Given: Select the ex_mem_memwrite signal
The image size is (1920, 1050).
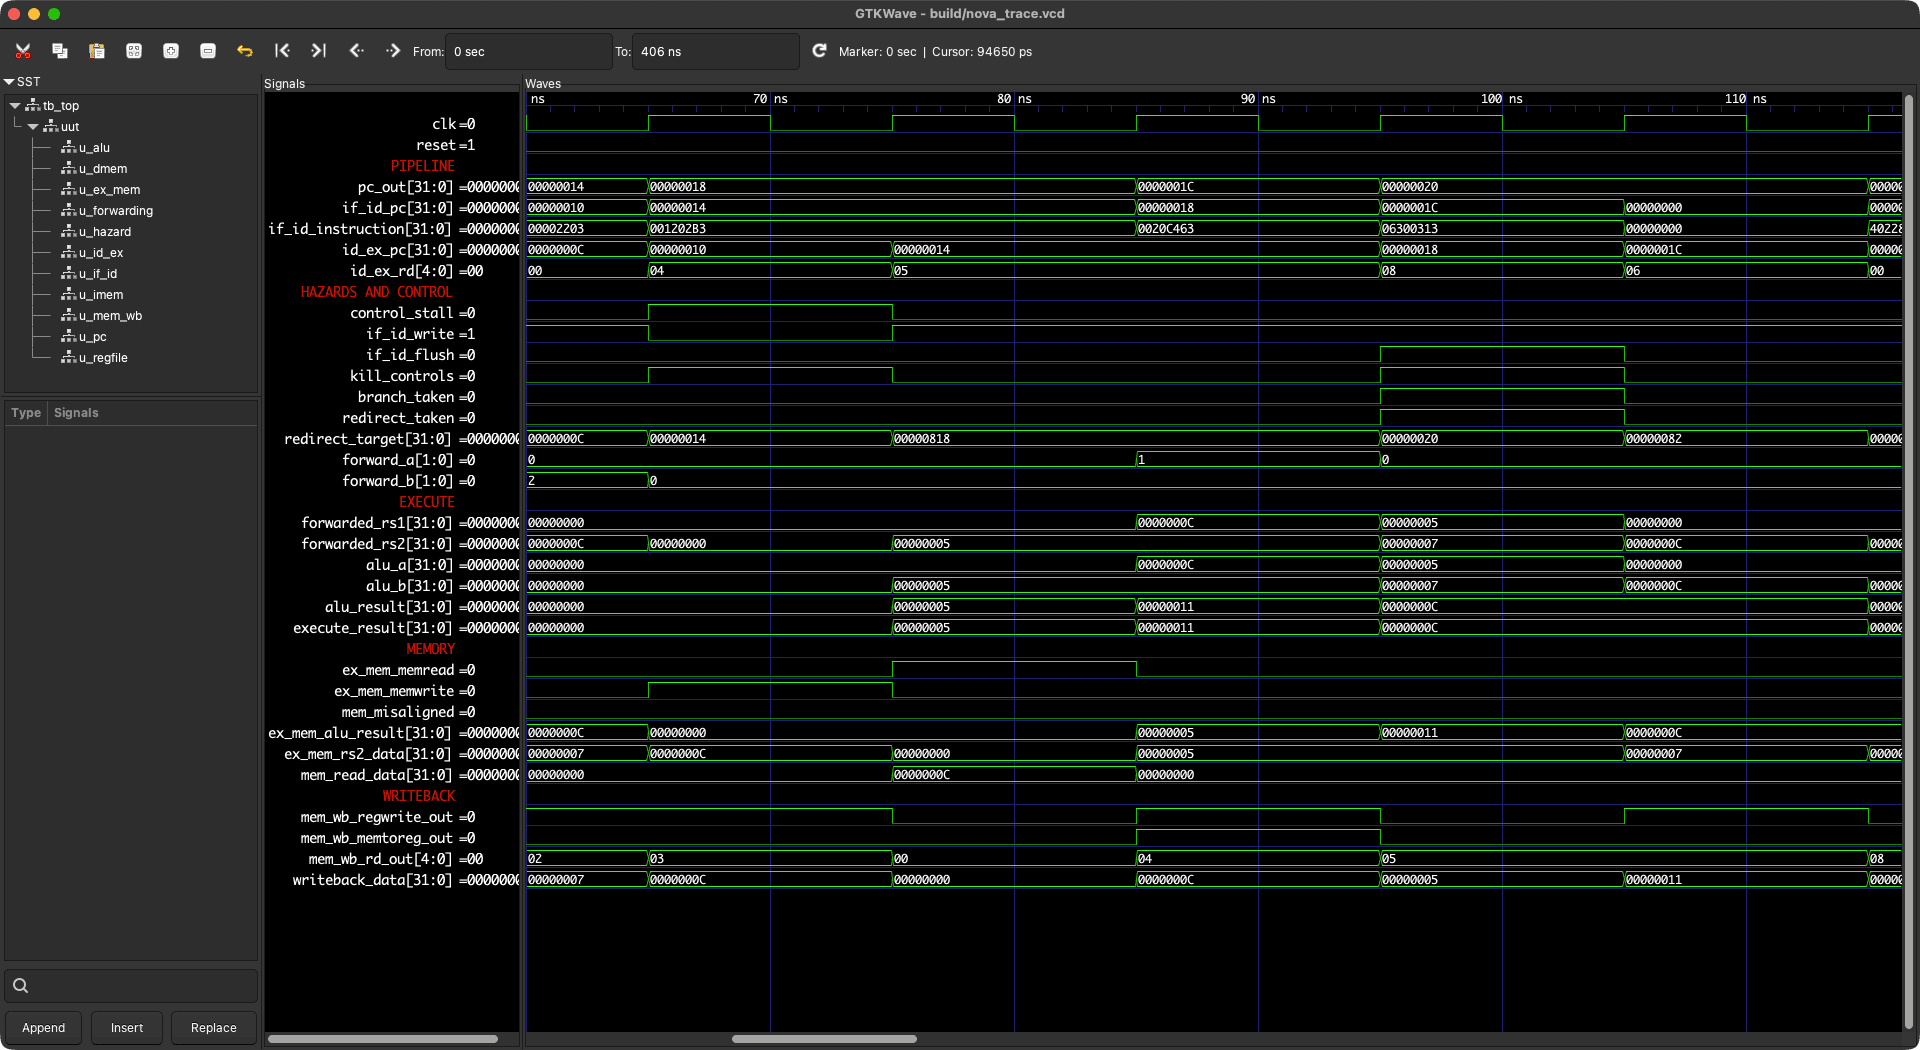Looking at the screenshot, I should coord(394,691).
